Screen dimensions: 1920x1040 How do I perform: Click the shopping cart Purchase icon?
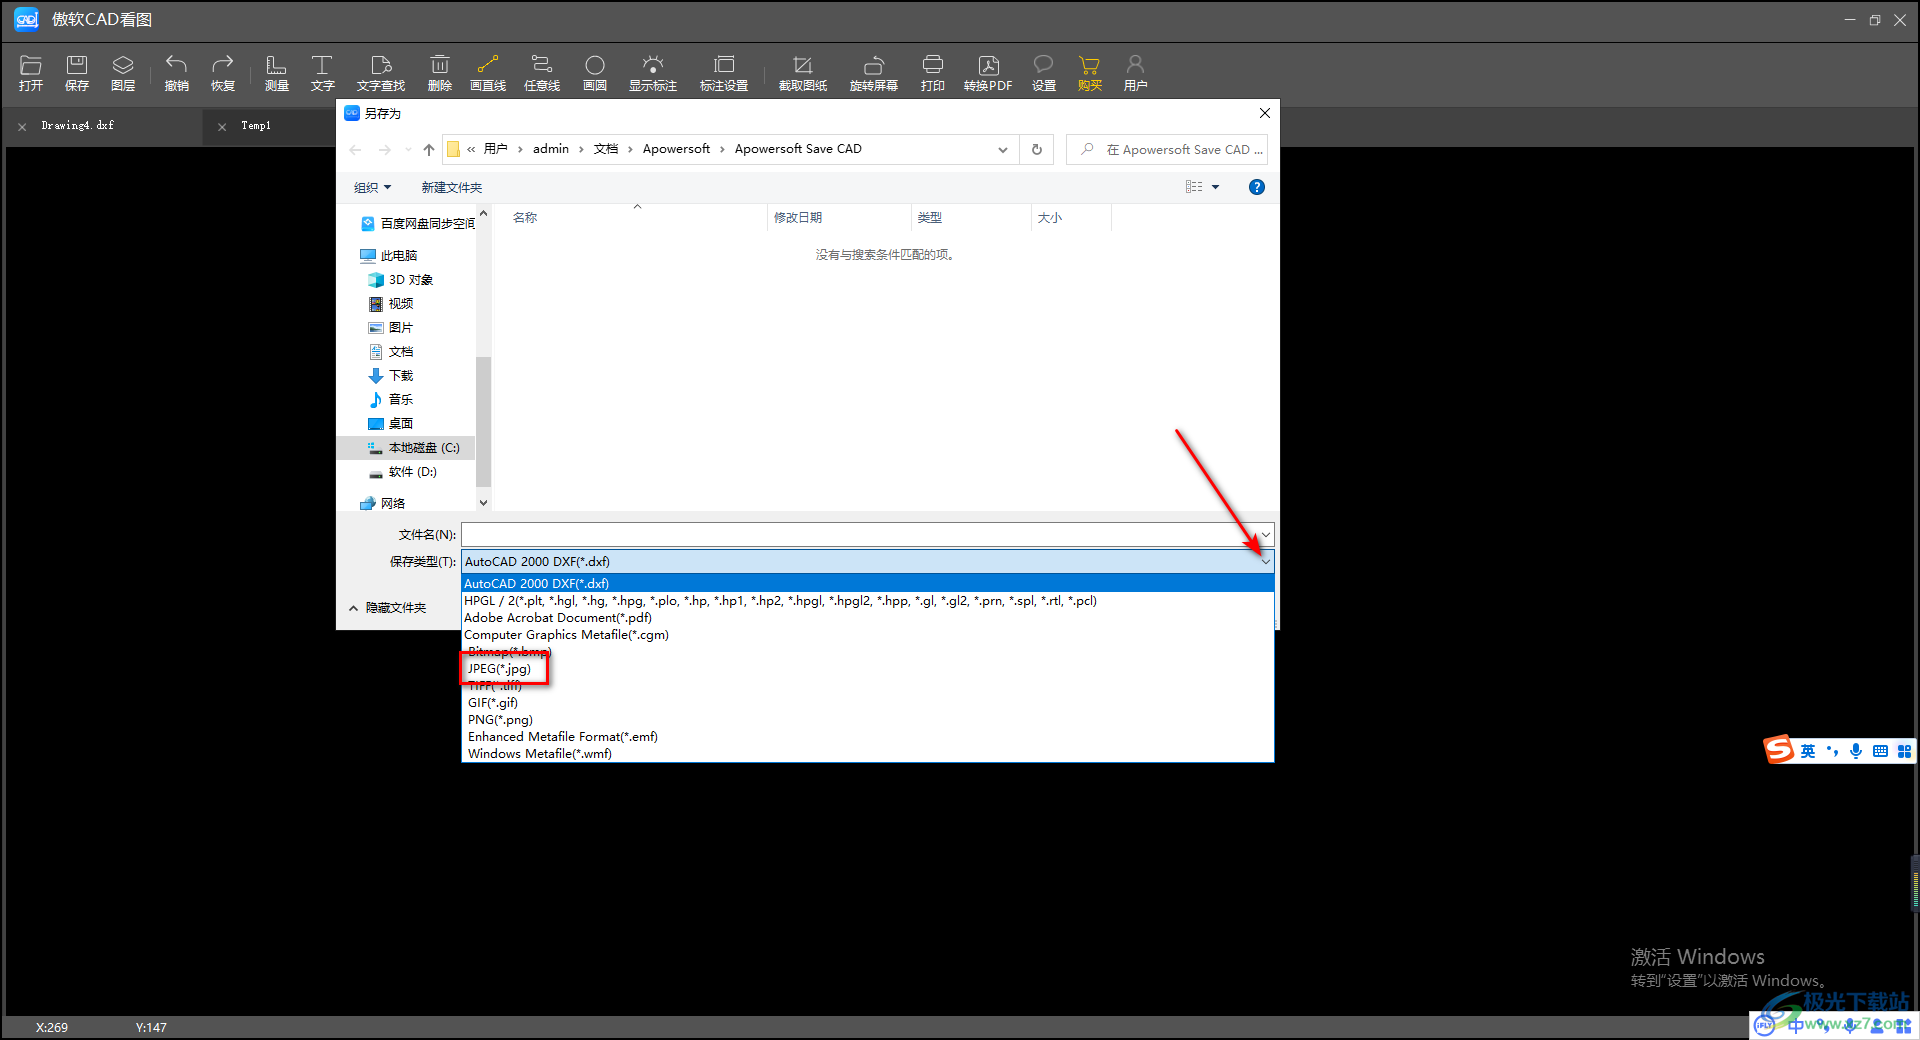1089,73
